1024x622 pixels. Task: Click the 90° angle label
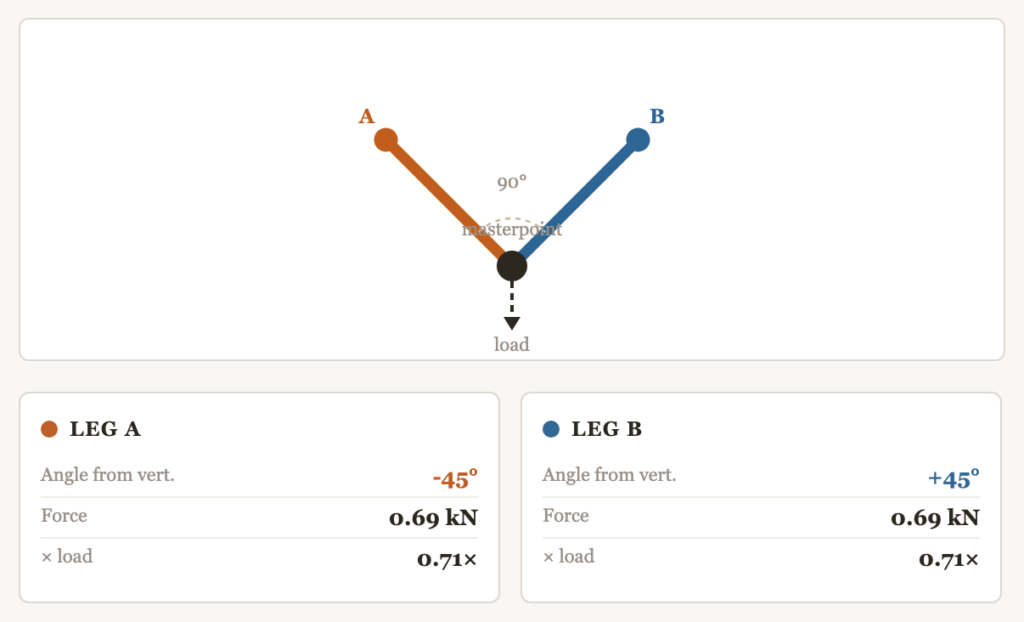tap(512, 183)
